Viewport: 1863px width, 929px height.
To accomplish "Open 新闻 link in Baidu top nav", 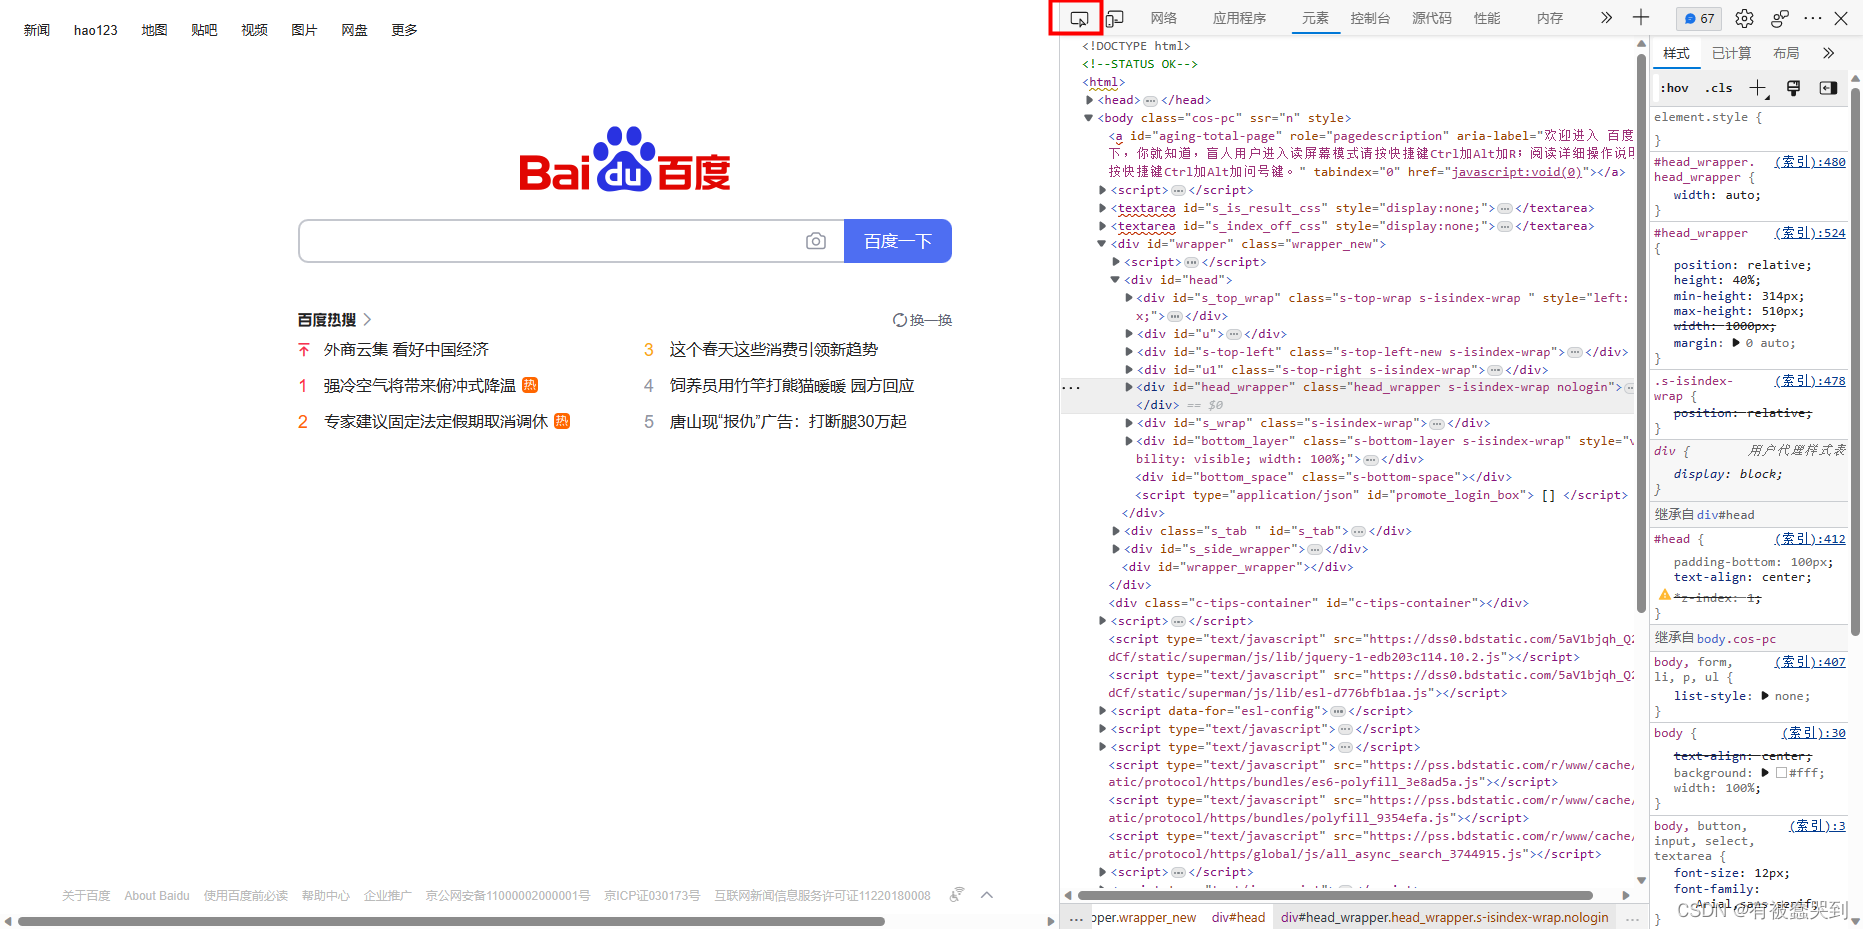I will point(37,30).
